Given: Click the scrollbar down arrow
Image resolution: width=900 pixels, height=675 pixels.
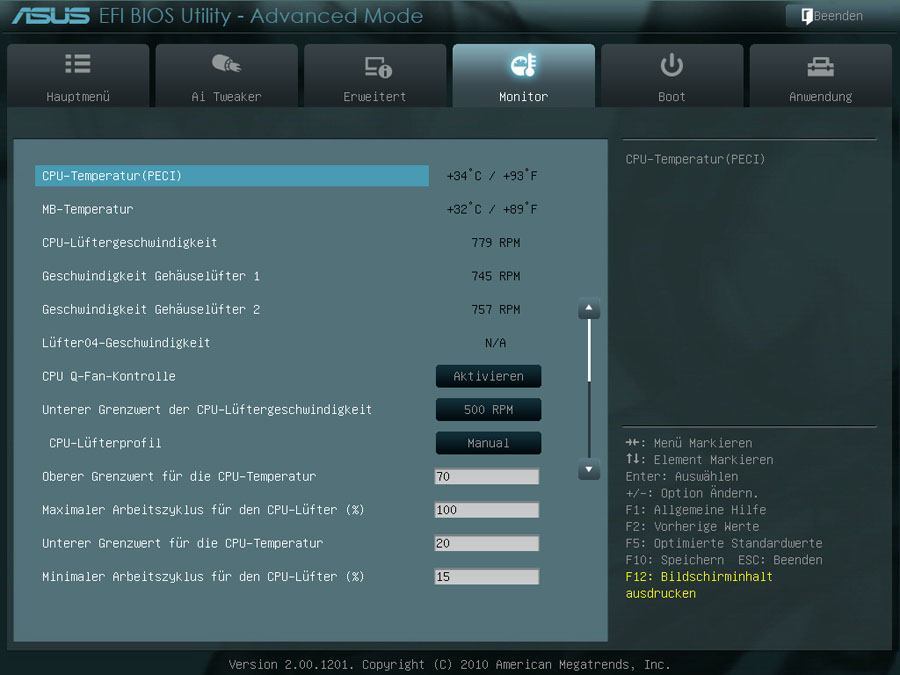Looking at the screenshot, I should (589, 469).
